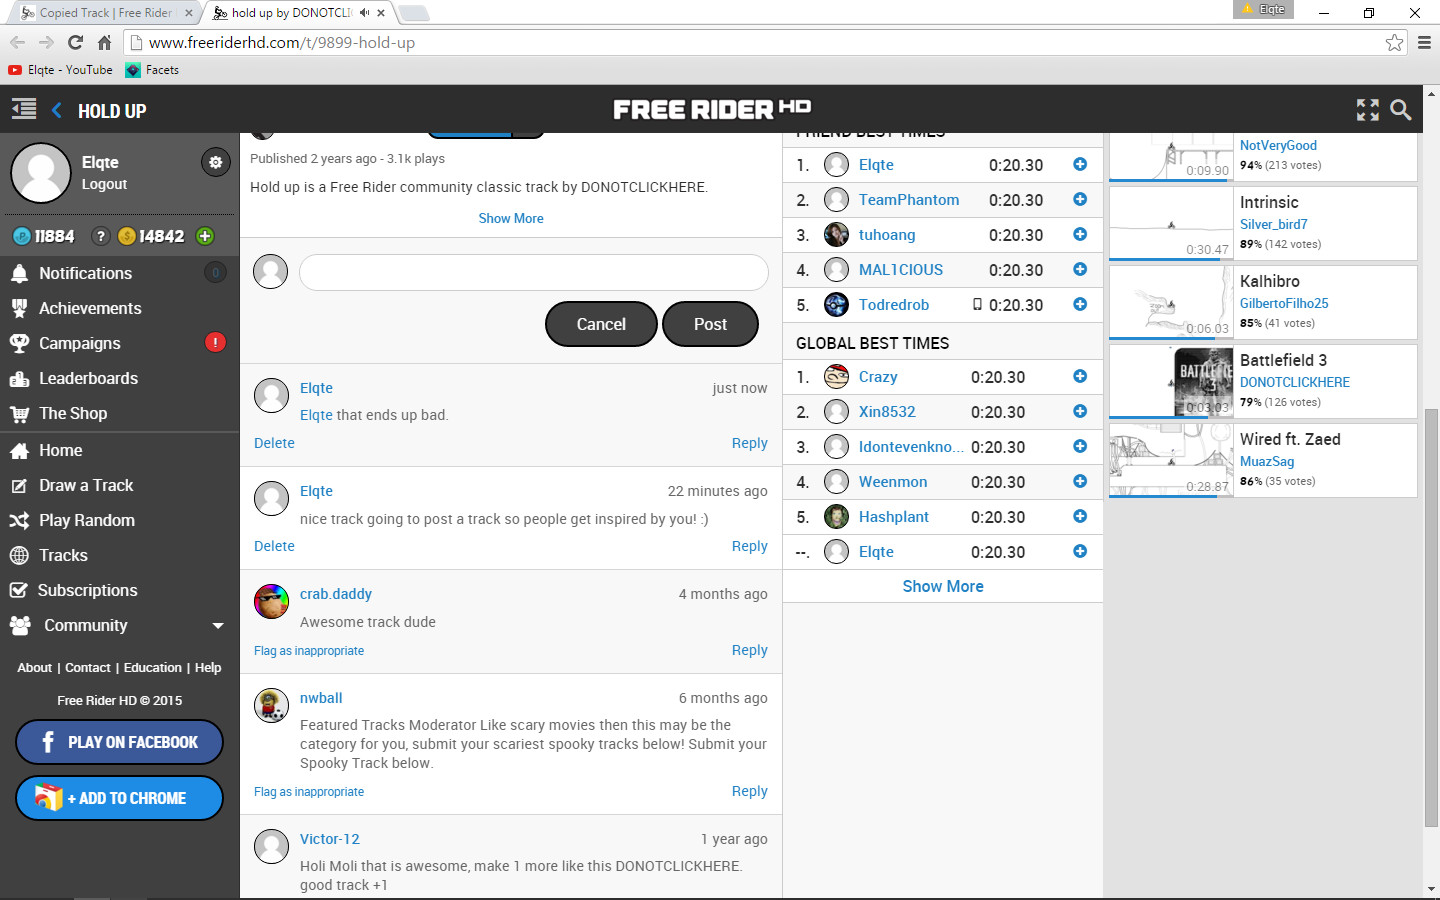The image size is (1440, 900).
Task: Toggle the sidebar menu icon
Action: click(x=24, y=110)
